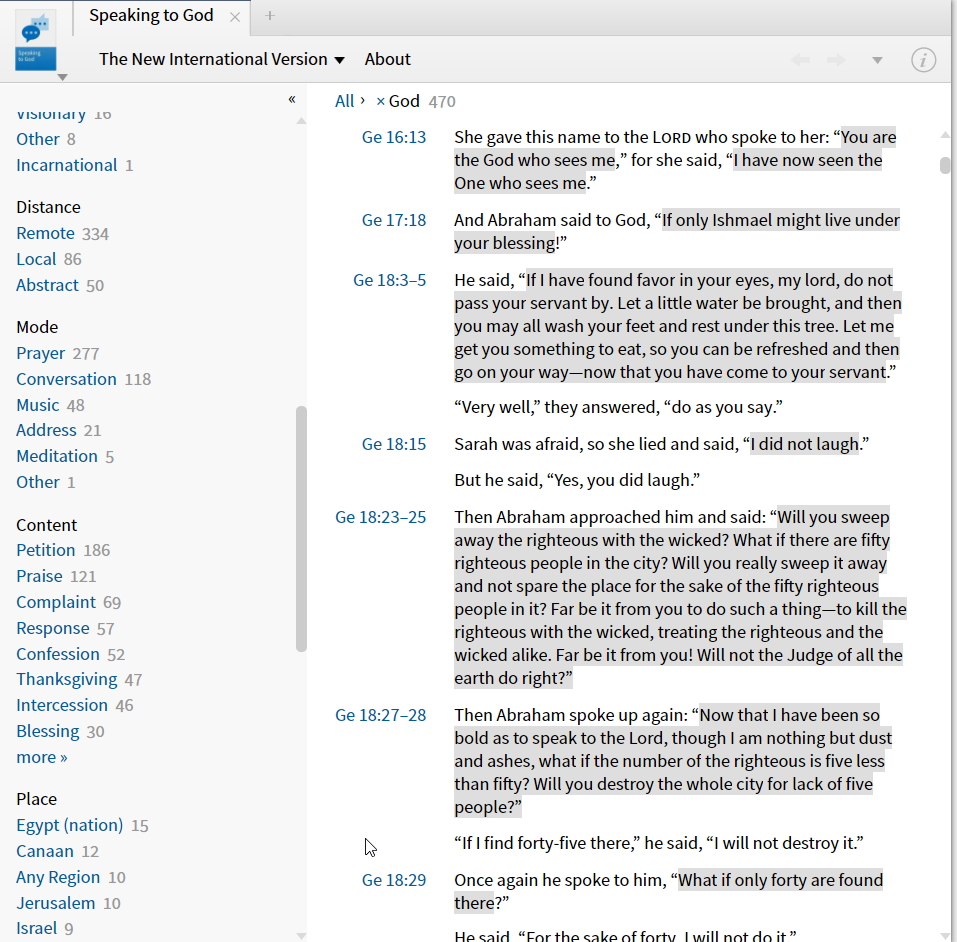Filter by Israel place

click(36, 929)
